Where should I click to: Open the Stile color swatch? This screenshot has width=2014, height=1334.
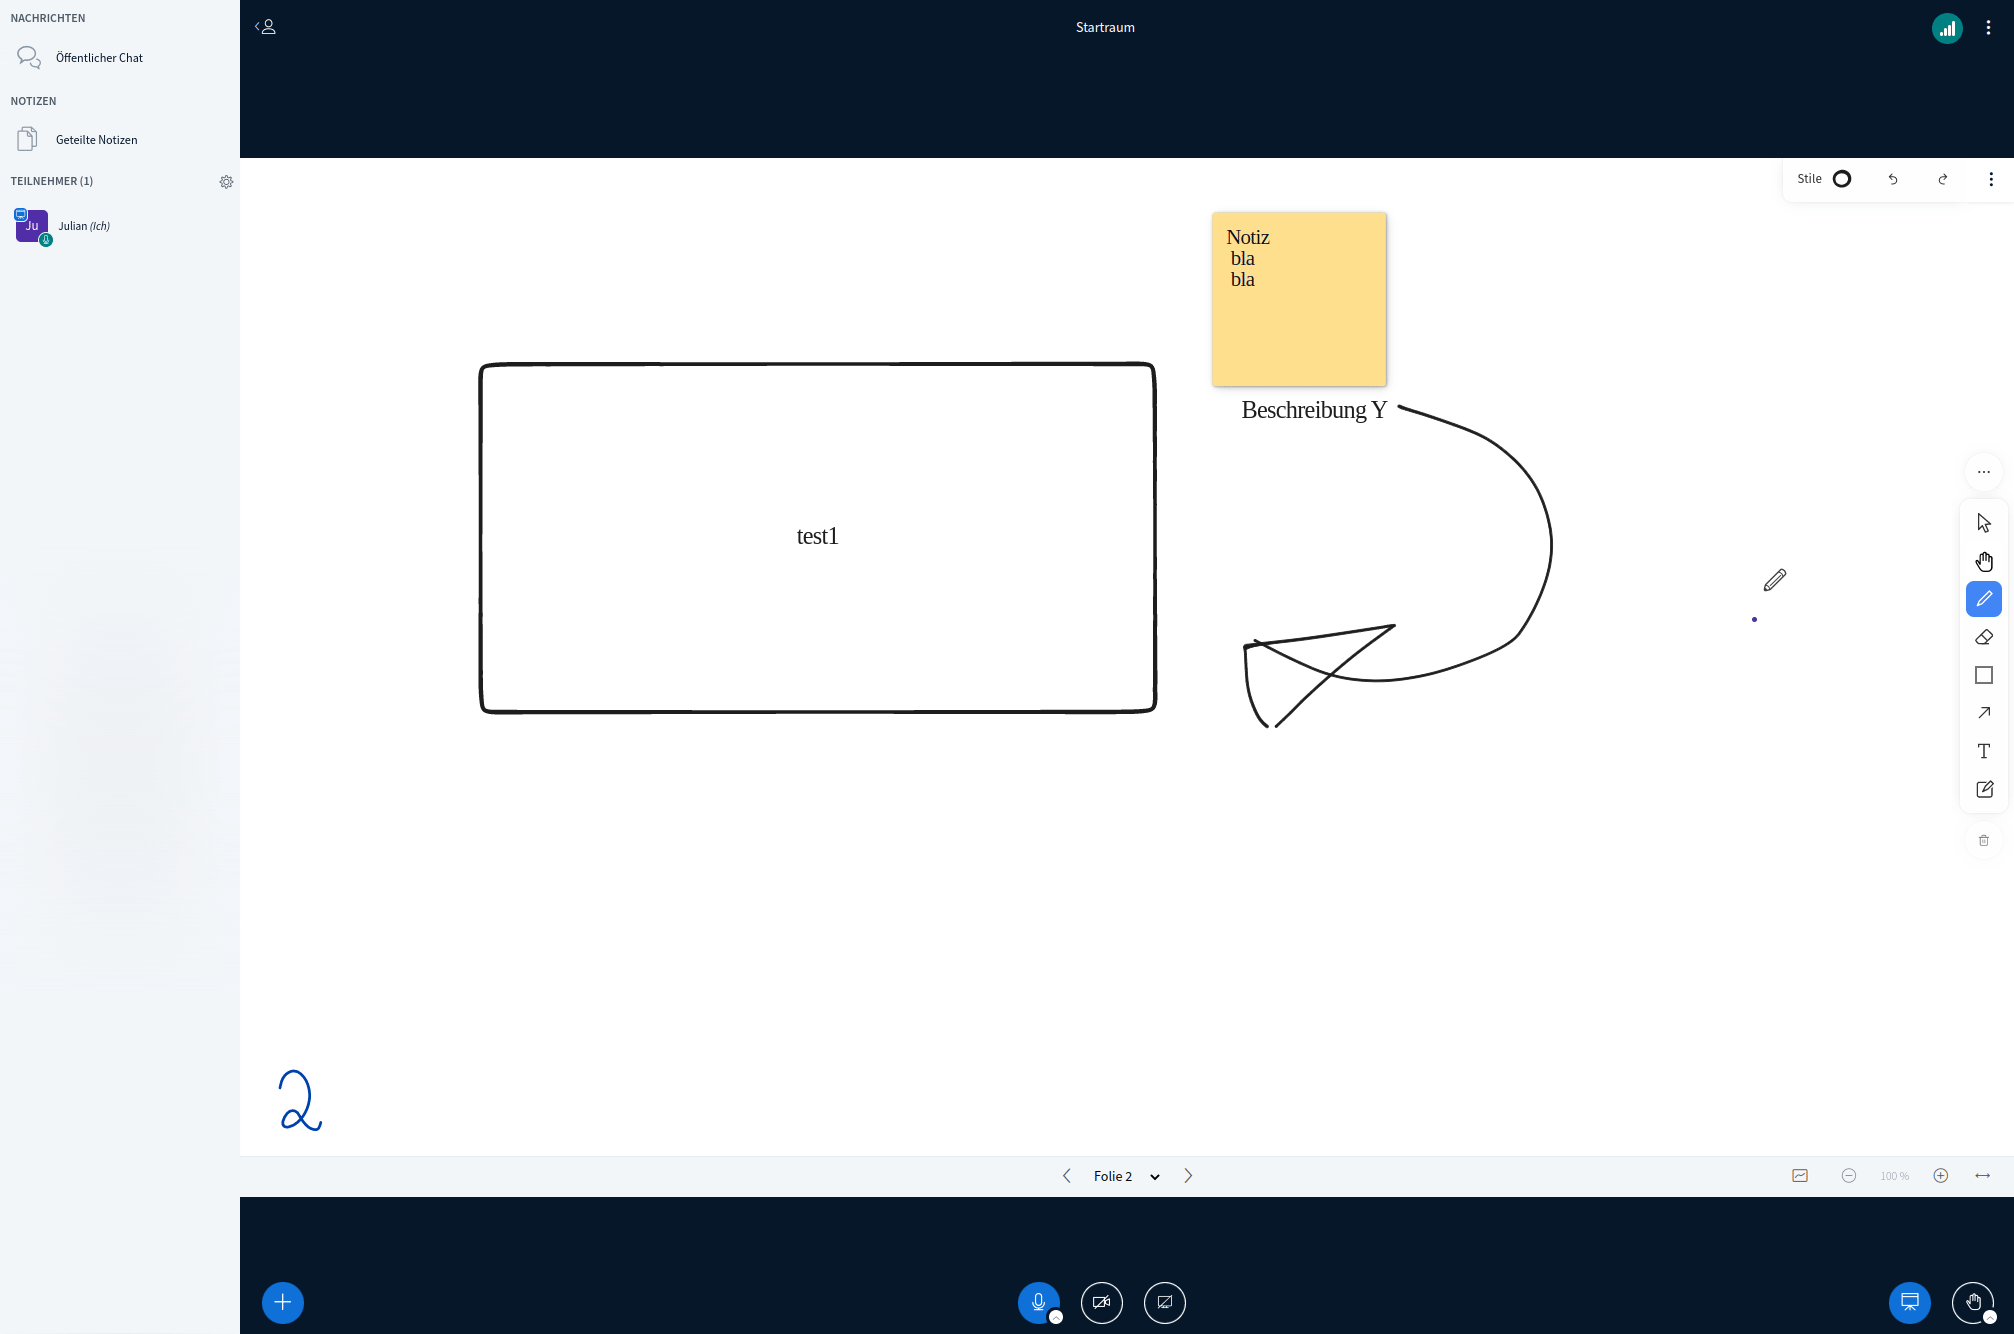(1841, 178)
